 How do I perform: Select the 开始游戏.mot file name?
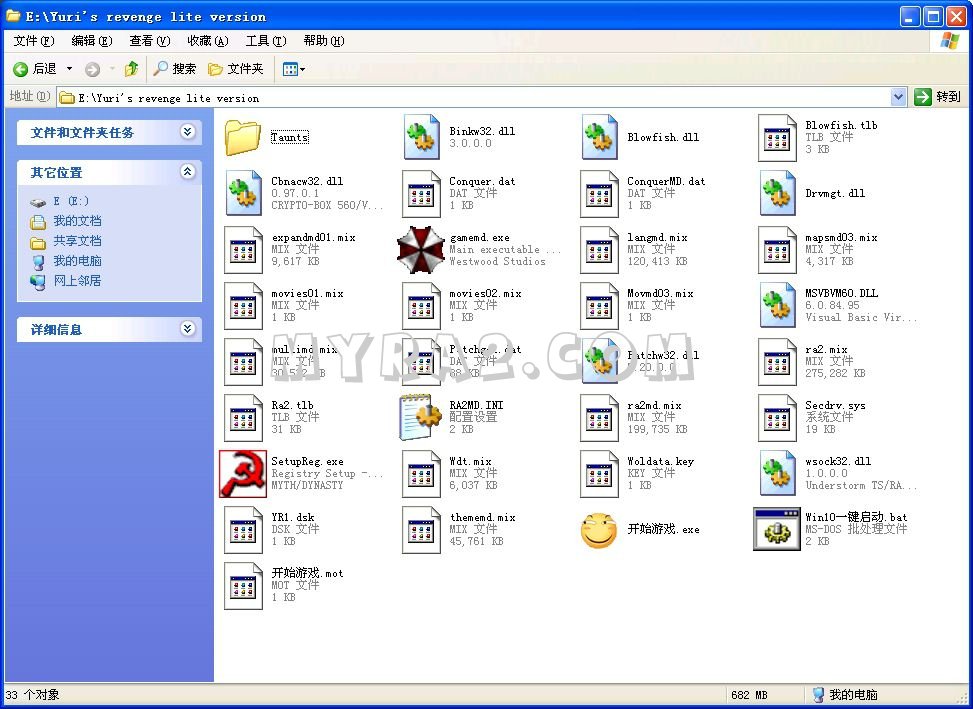point(307,573)
